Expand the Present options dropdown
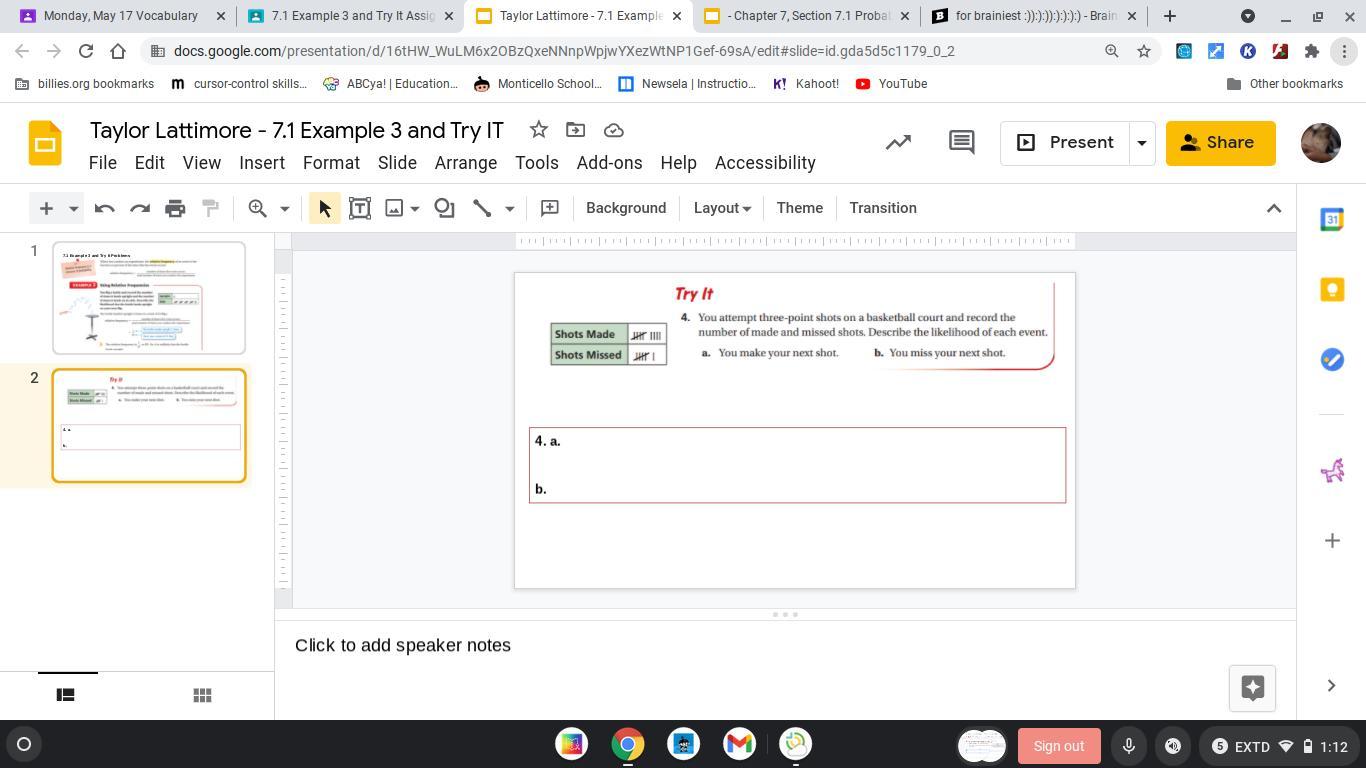The image size is (1366, 768). (1141, 143)
